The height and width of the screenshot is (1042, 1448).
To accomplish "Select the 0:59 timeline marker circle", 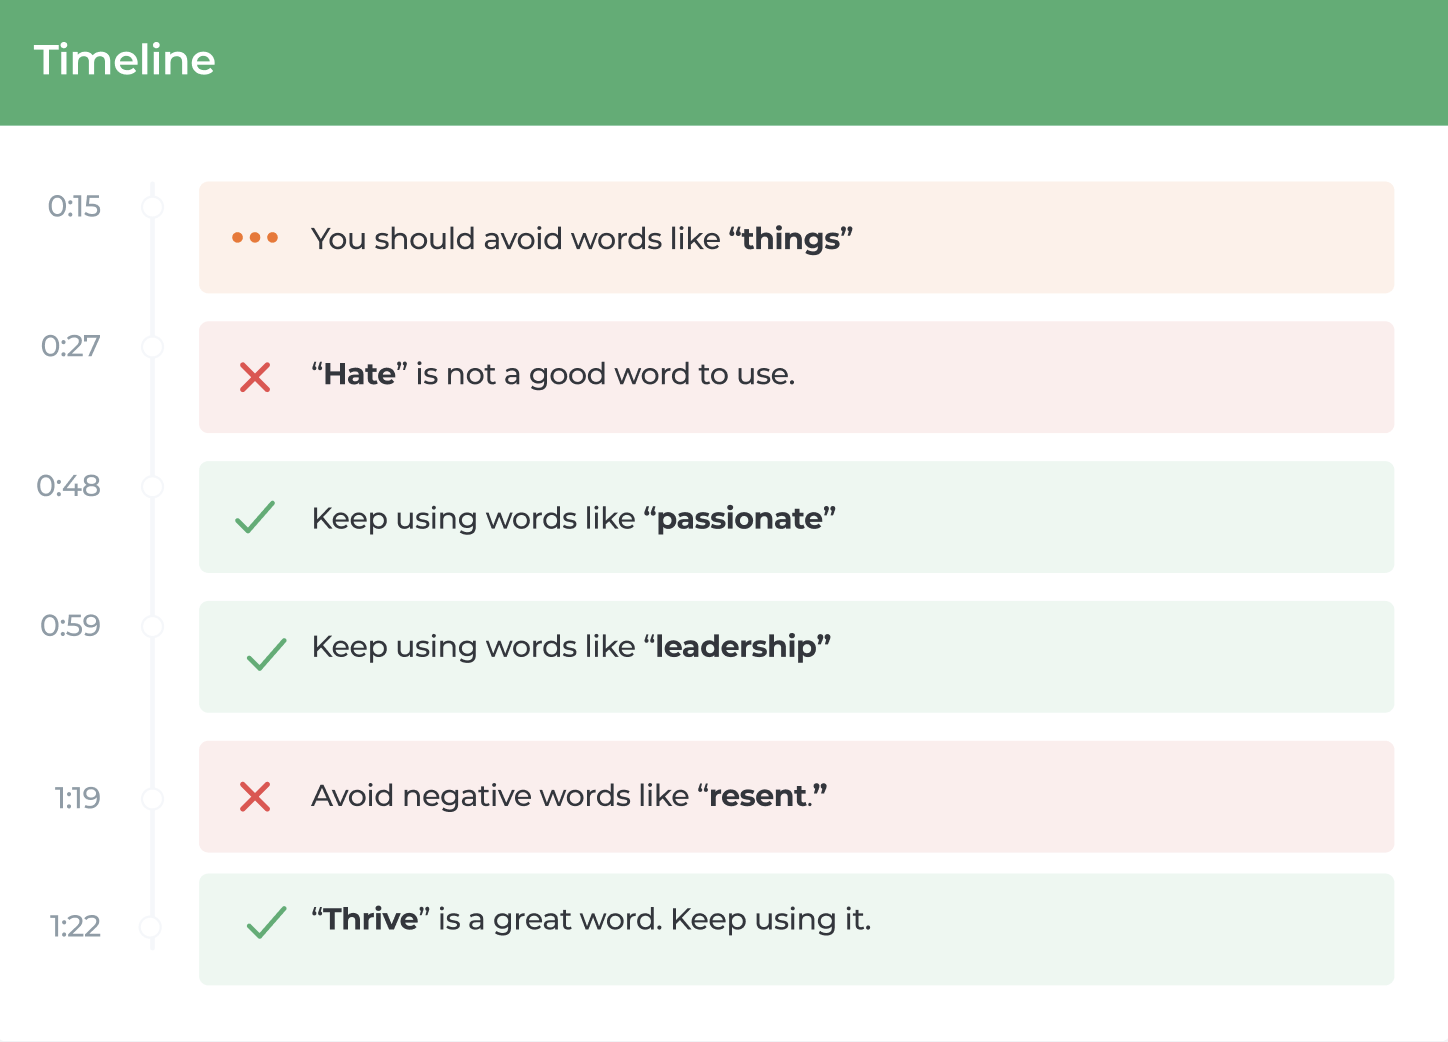I will click(152, 627).
